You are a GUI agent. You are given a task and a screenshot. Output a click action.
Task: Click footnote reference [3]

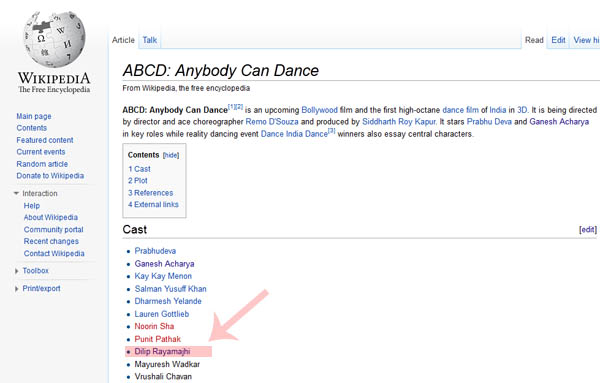pos(331,131)
